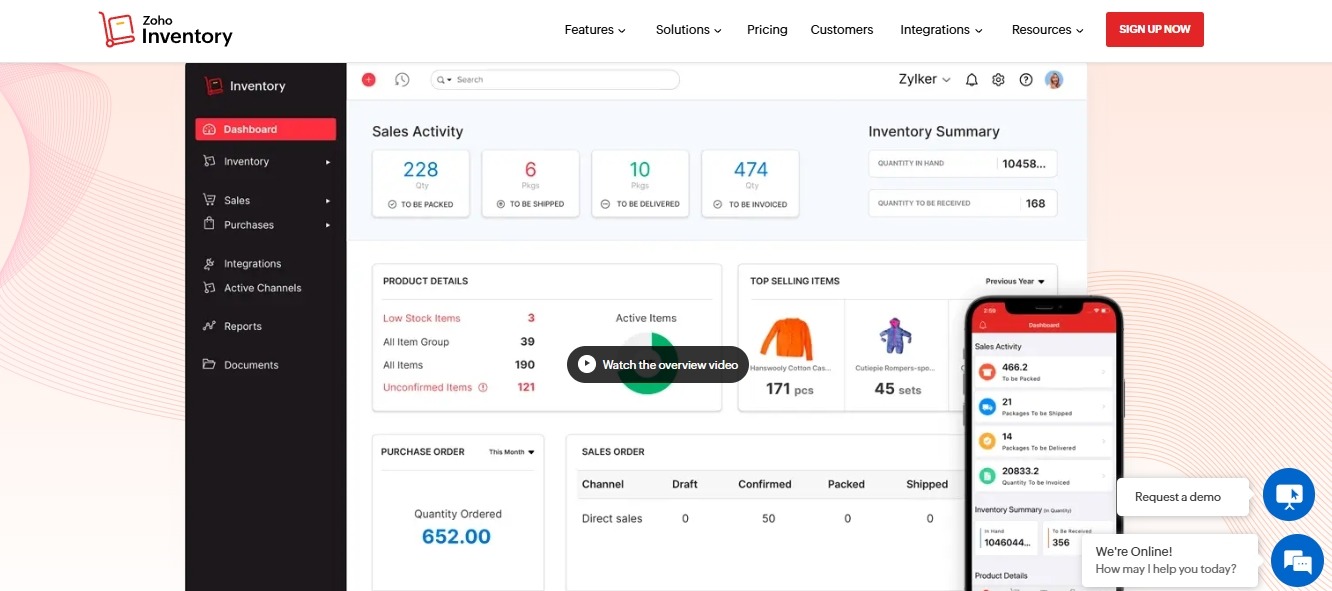
Task: Open the Previous Year dropdown
Action: point(1015,281)
